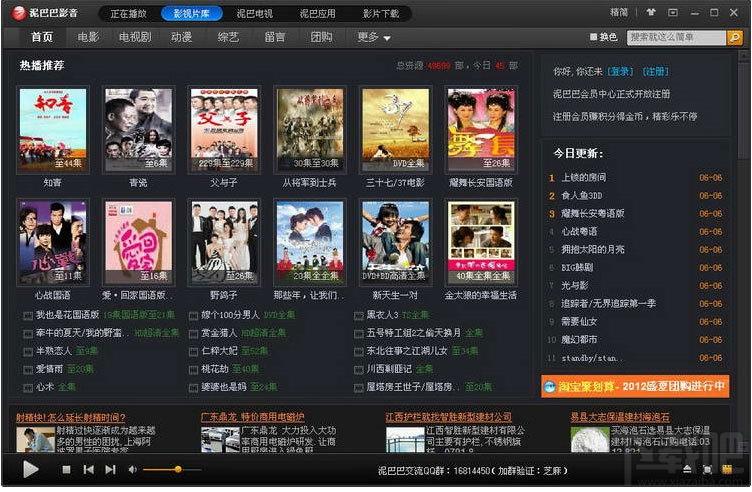Toggle fullscreen icon in bottom bar

707,469
